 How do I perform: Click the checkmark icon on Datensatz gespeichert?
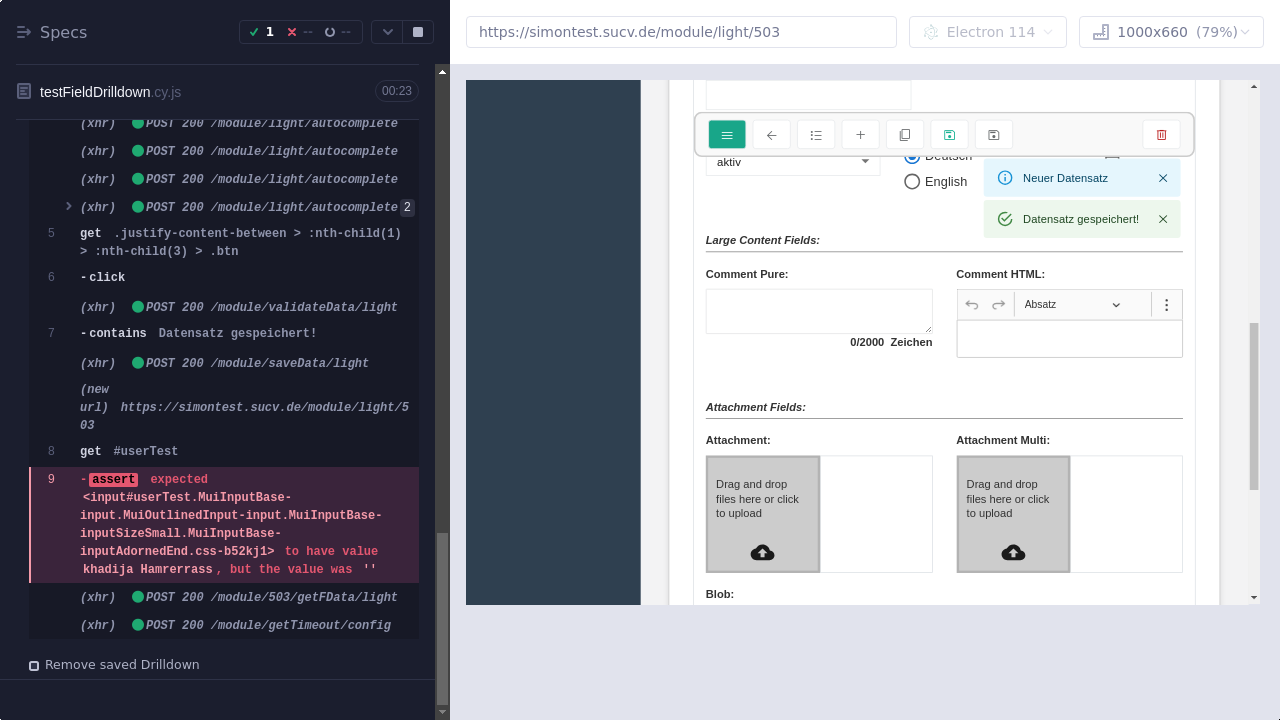[x=1005, y=219]
